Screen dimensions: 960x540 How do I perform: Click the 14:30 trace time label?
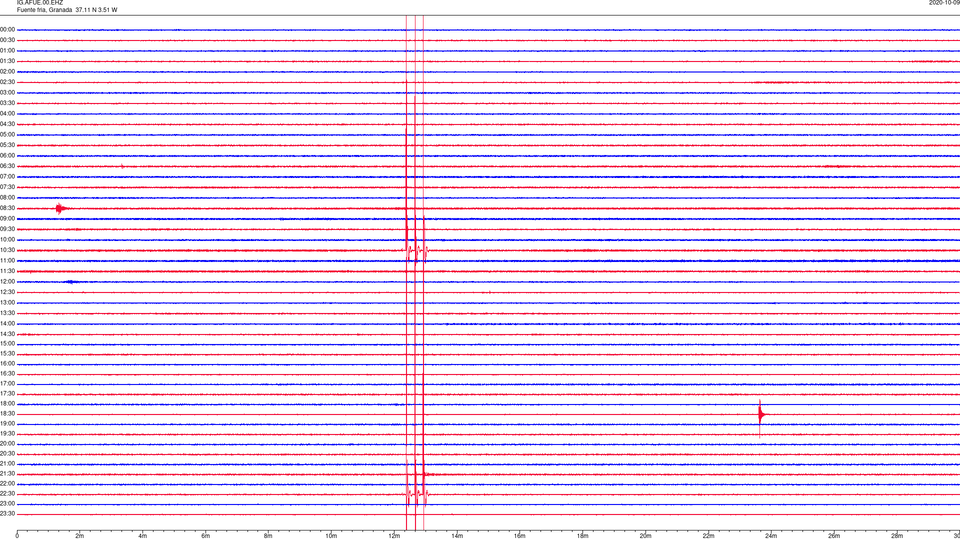click(7, 334)
